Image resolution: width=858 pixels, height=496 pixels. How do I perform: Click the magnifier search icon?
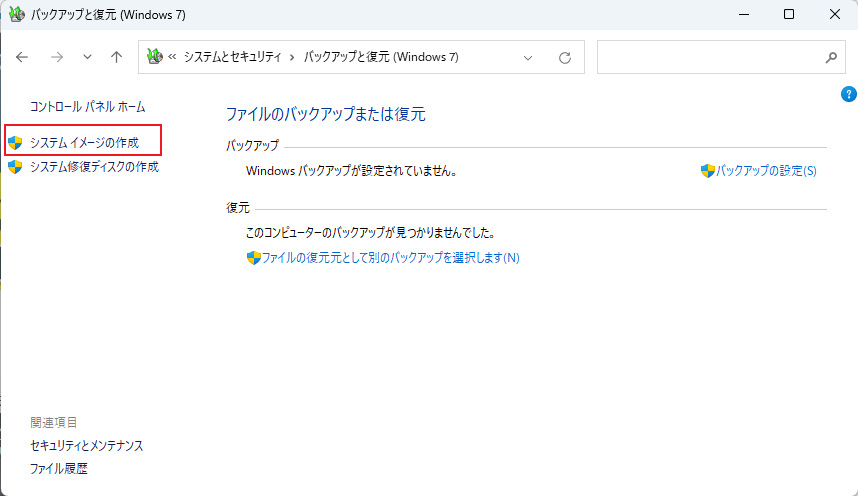click(831, 57)
